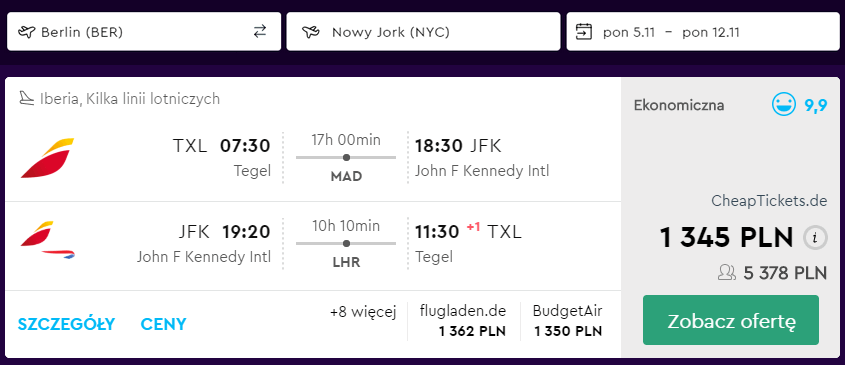Viewport: 845px width, 365px height.
Task: Click the seat icon beside airline names
Action: coord(27,99)
